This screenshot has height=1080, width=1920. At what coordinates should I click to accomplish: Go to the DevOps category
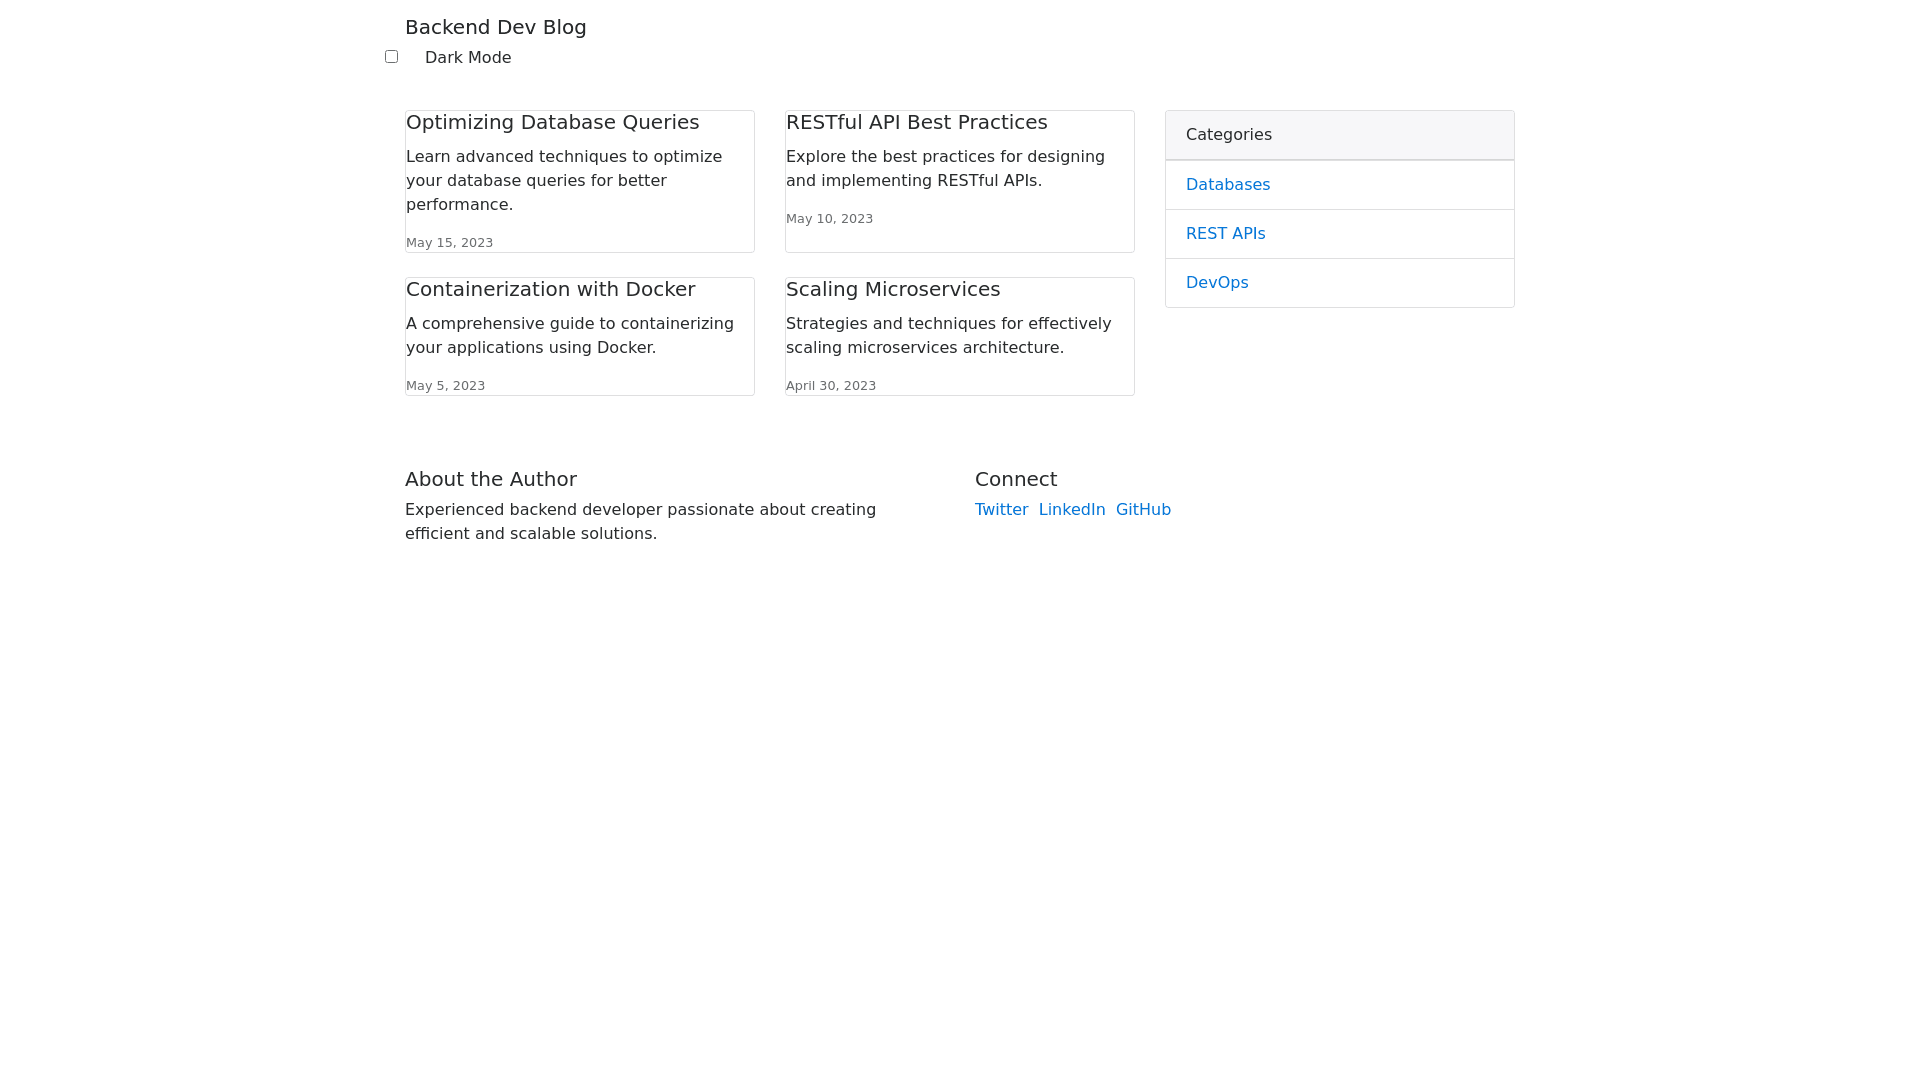pos(1216,283)
